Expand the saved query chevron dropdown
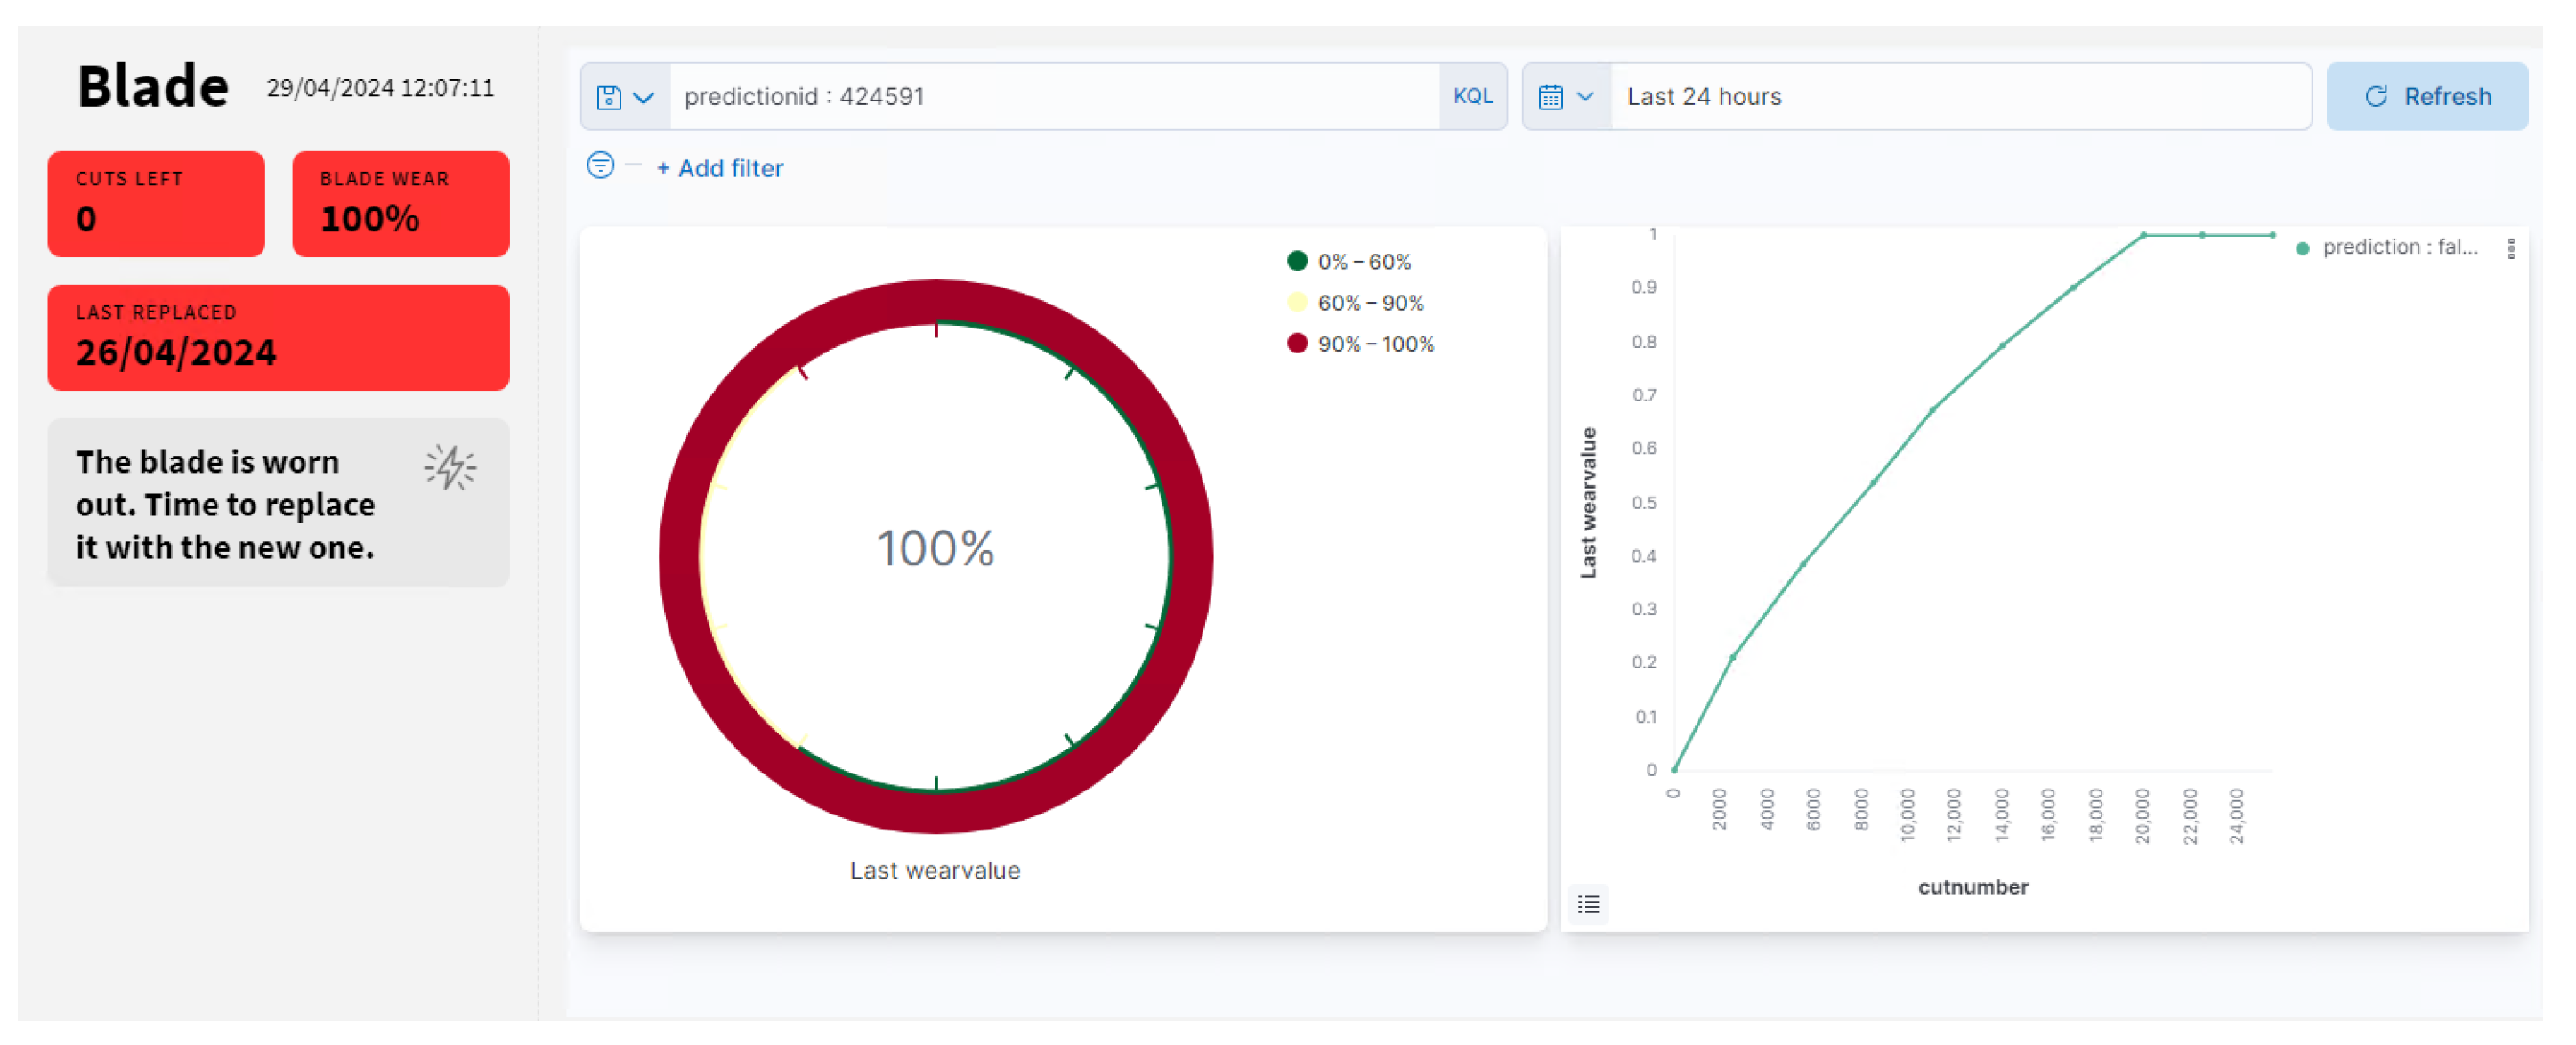The width and height of the screenshot is (2576, 1045). pos(644,97)
